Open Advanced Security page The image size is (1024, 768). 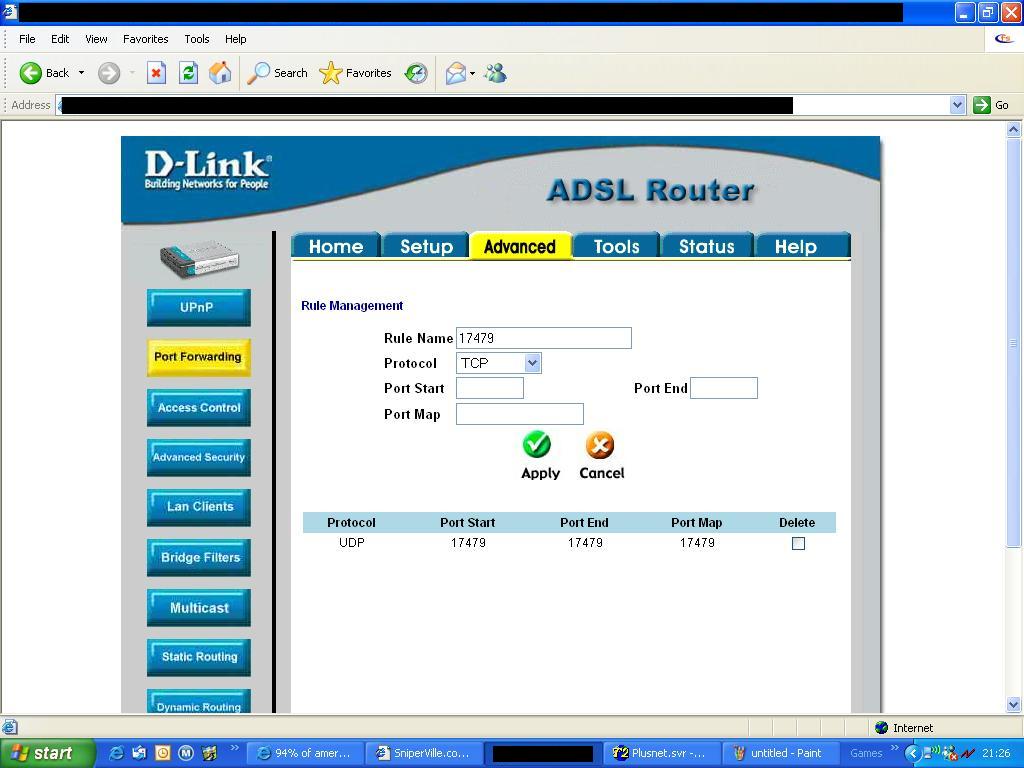point(199,458)
